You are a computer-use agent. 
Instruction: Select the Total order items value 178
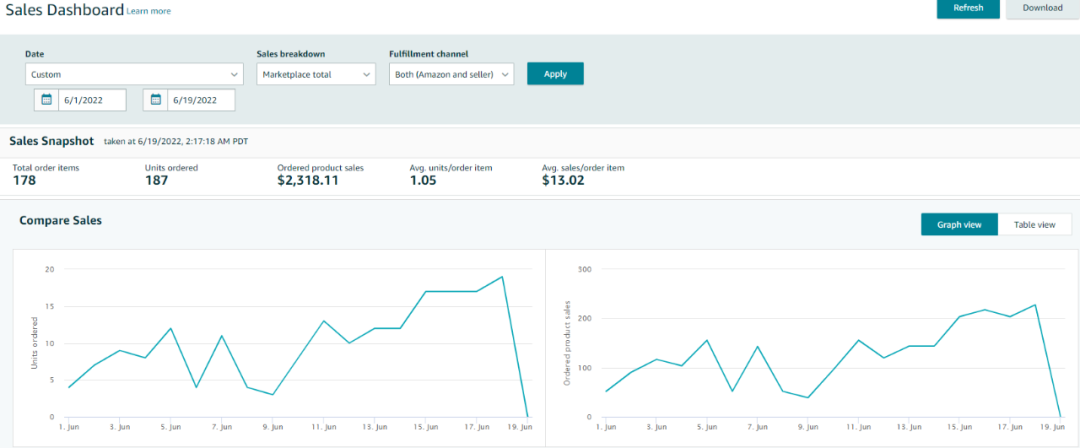click(x=27, y=181)
